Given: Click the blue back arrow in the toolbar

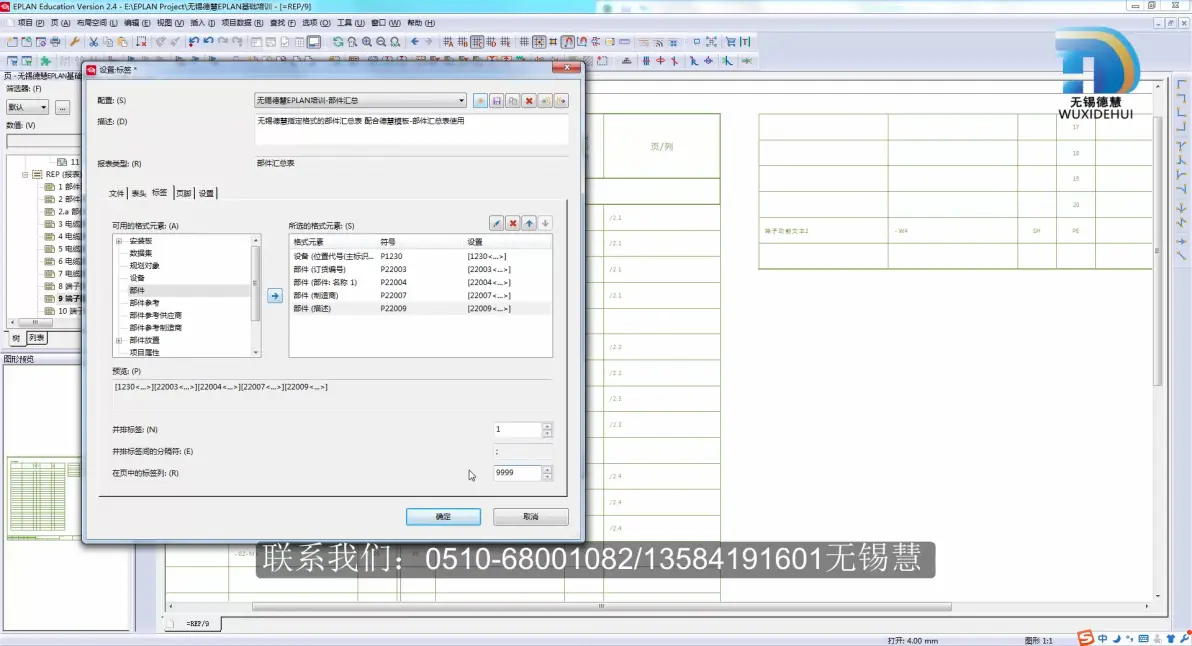Looking at the screenshot, I should coord(414,42).
